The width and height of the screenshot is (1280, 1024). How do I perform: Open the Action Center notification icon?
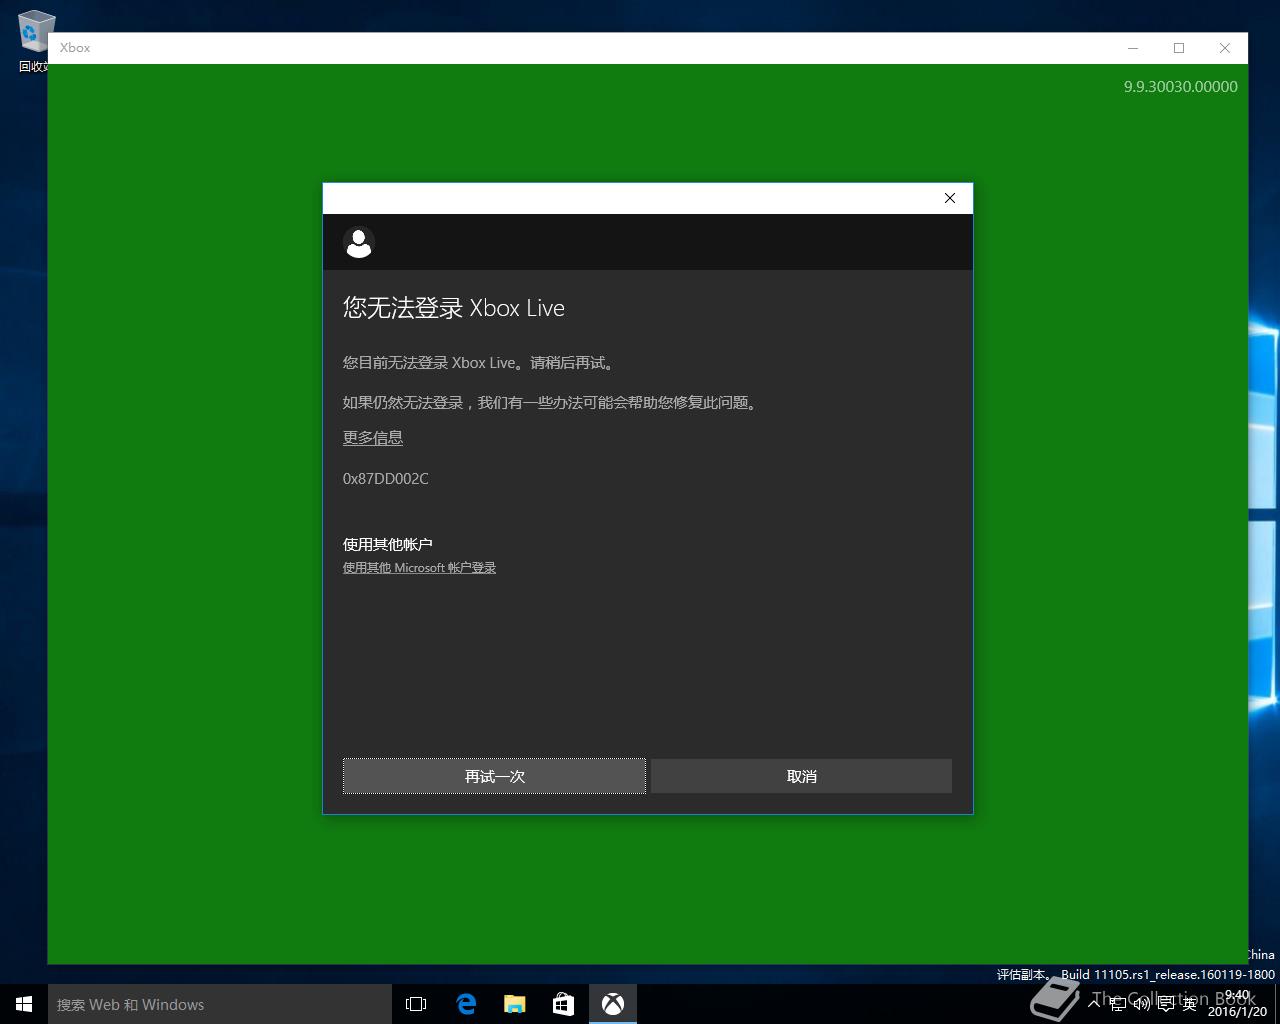pos(1166,1004)
